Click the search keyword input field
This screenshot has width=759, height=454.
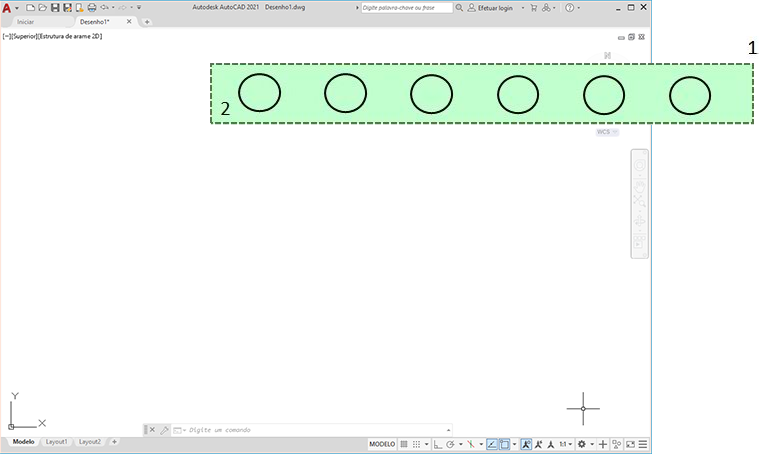[x=407, y=8]
